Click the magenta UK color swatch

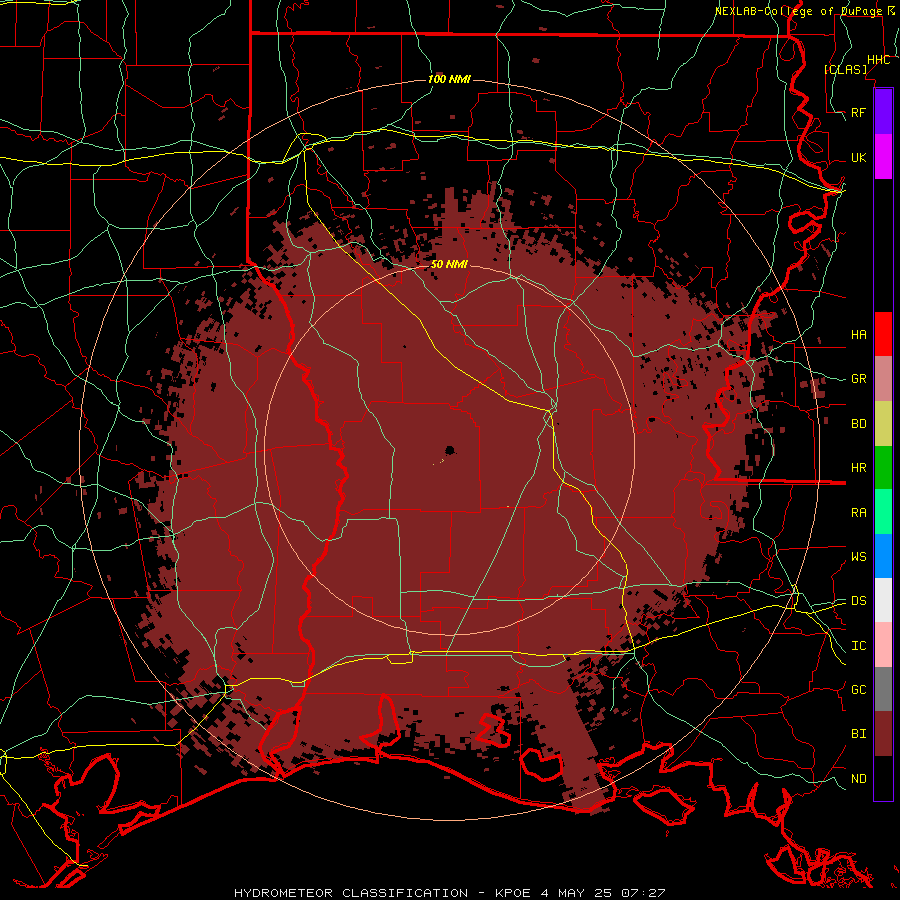click(x=883, y=157)
